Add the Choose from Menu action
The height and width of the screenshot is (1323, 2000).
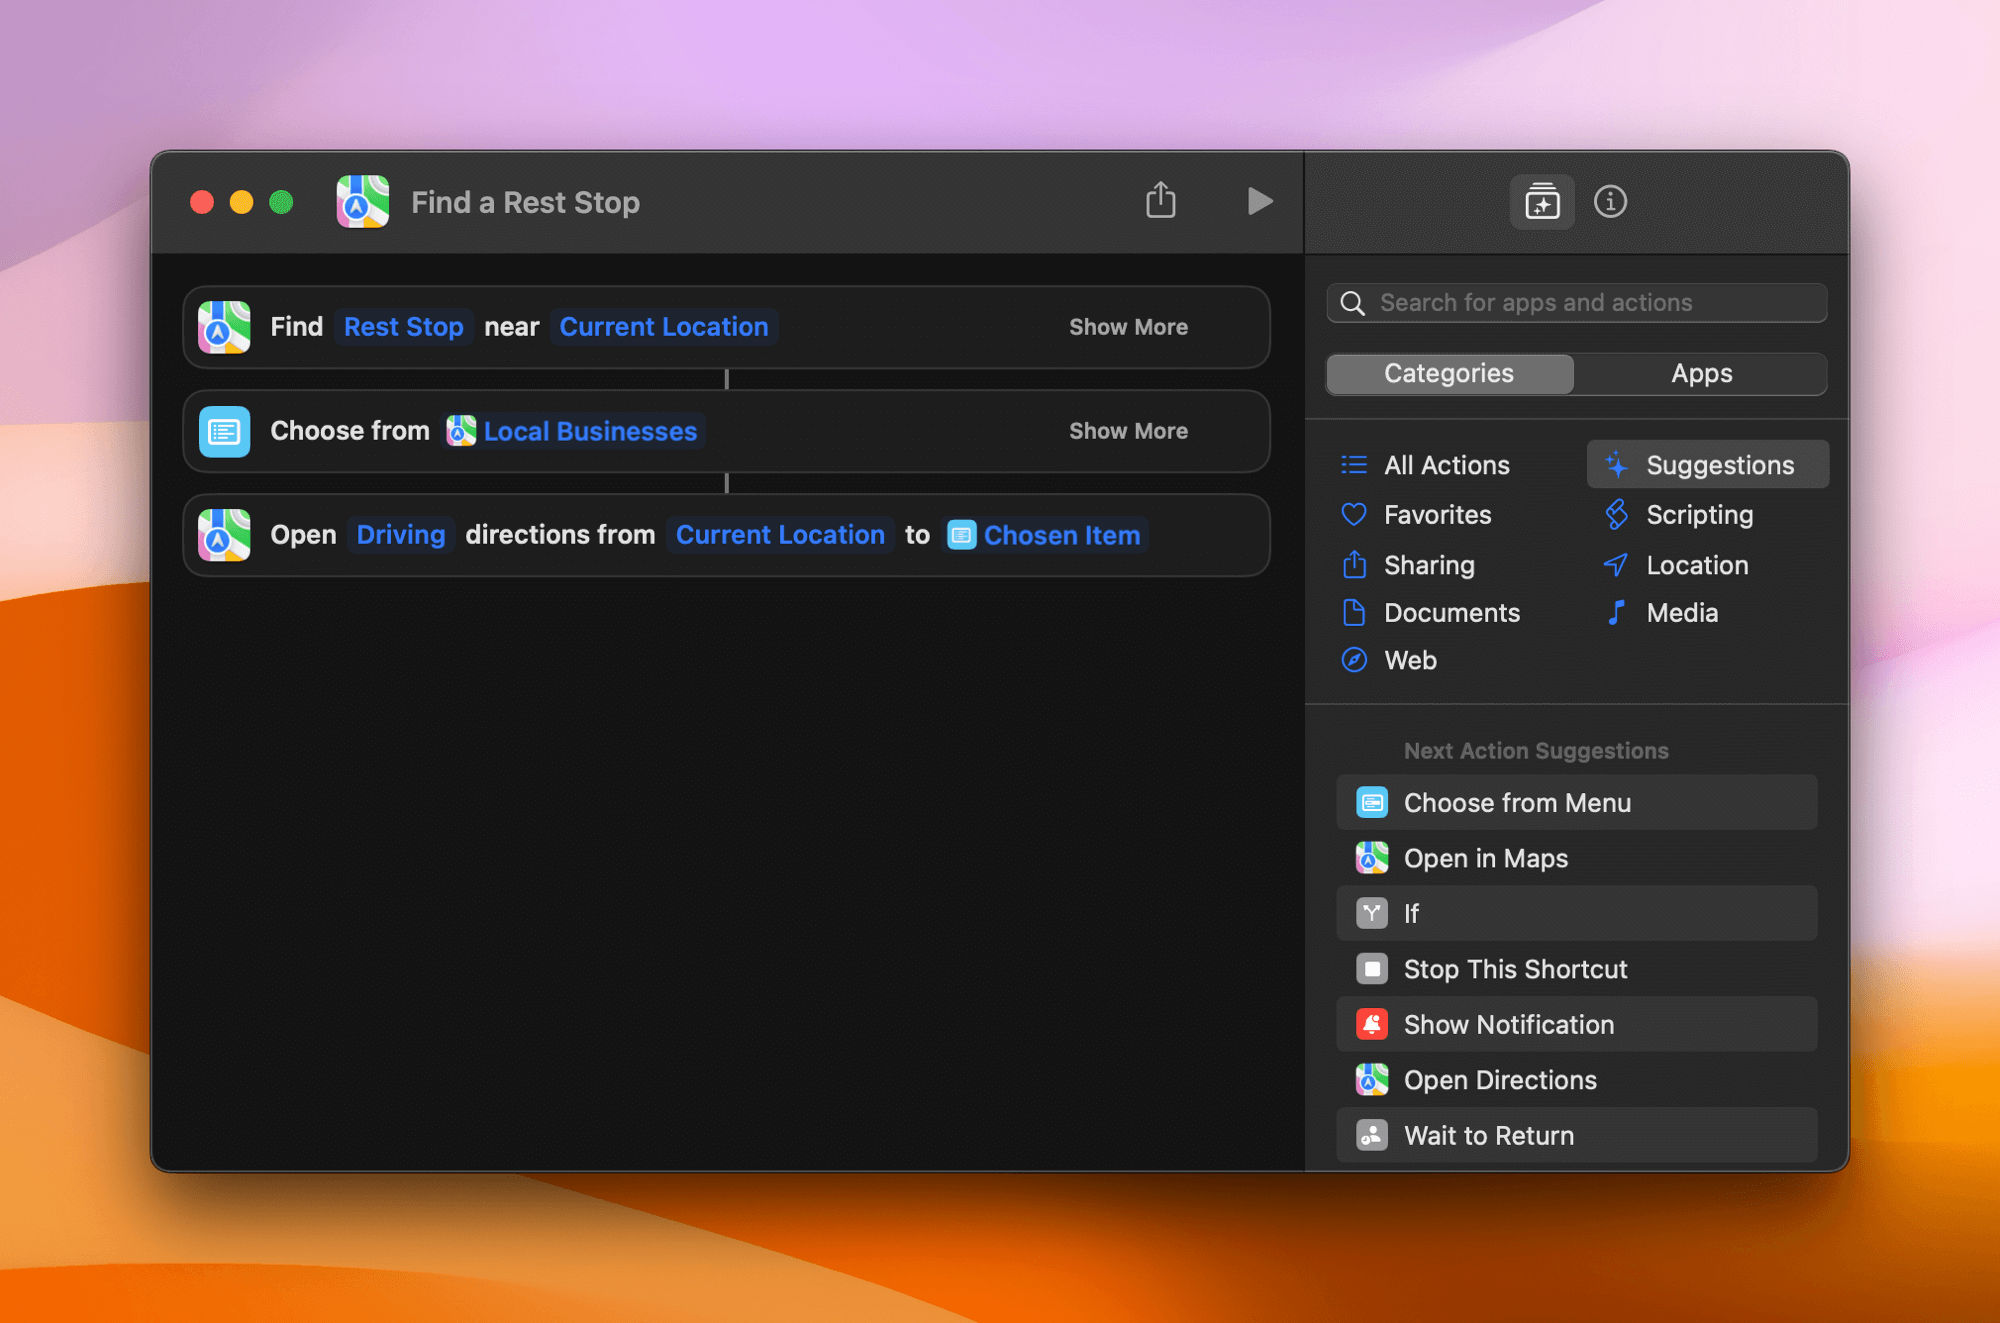tap(1577, 803)
